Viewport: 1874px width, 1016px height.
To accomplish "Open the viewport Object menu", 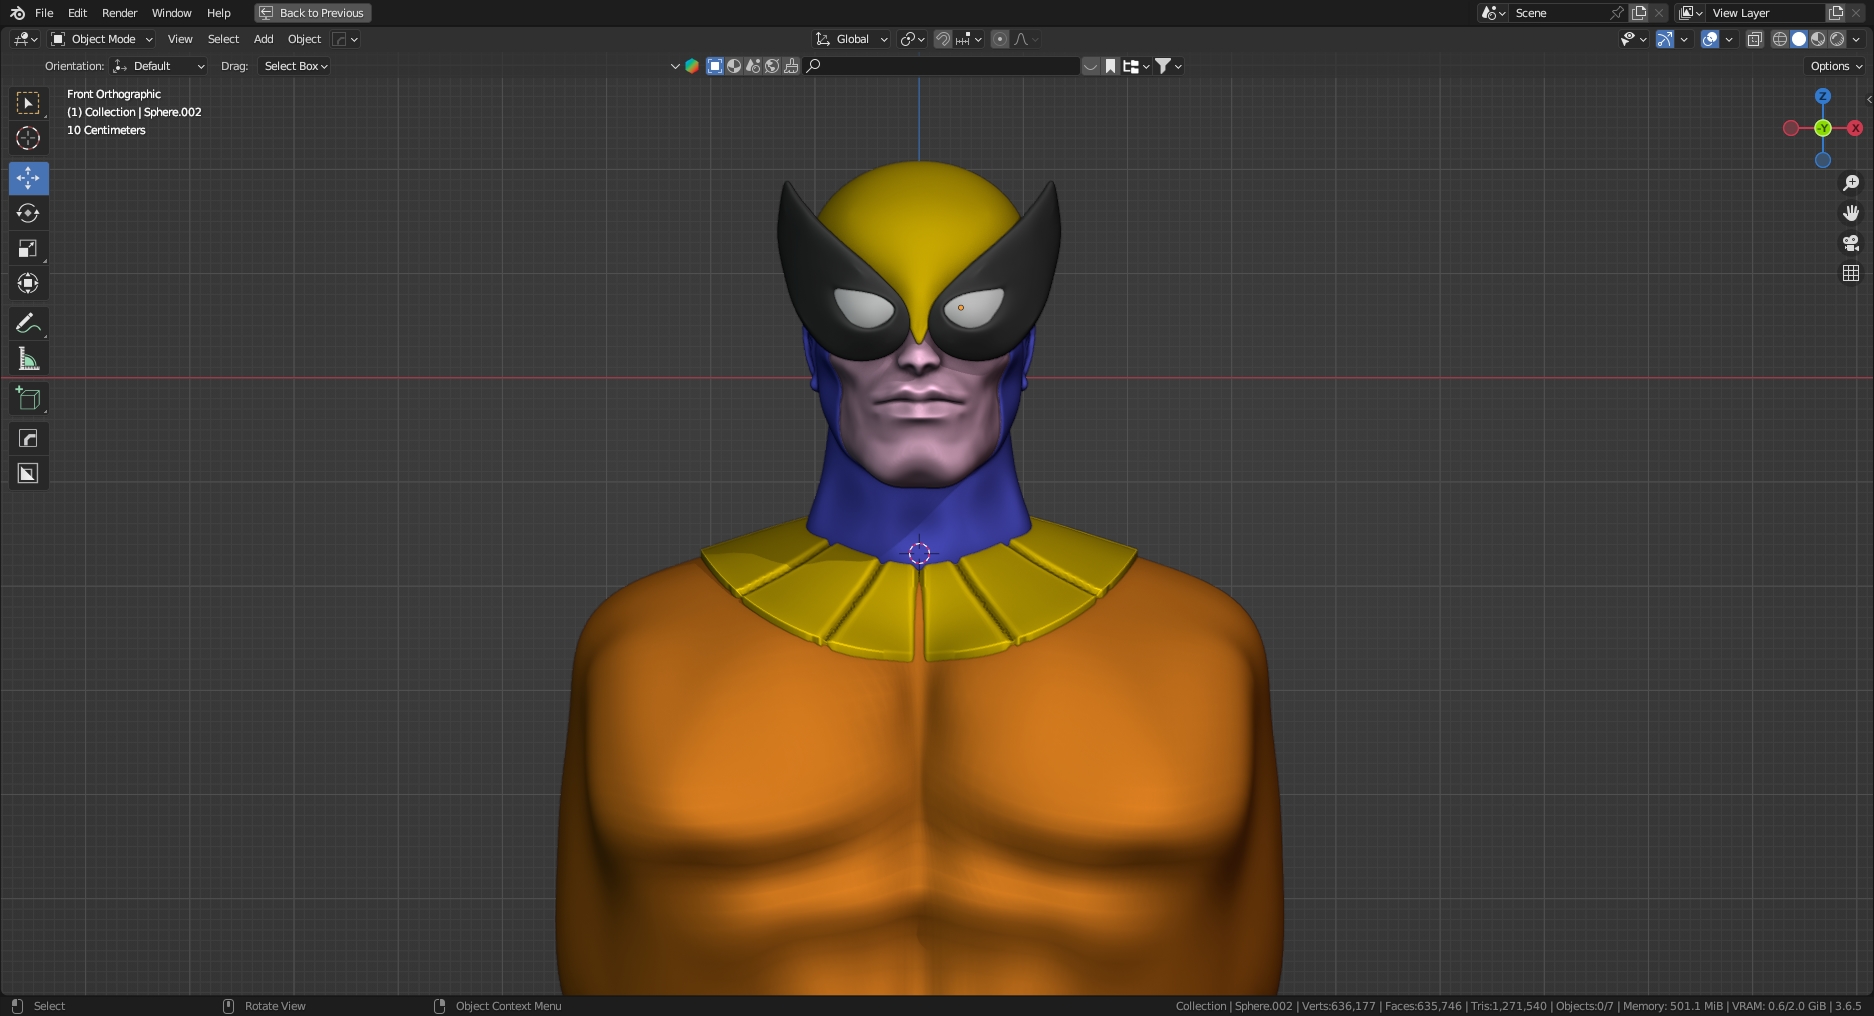I will [304, 39].
